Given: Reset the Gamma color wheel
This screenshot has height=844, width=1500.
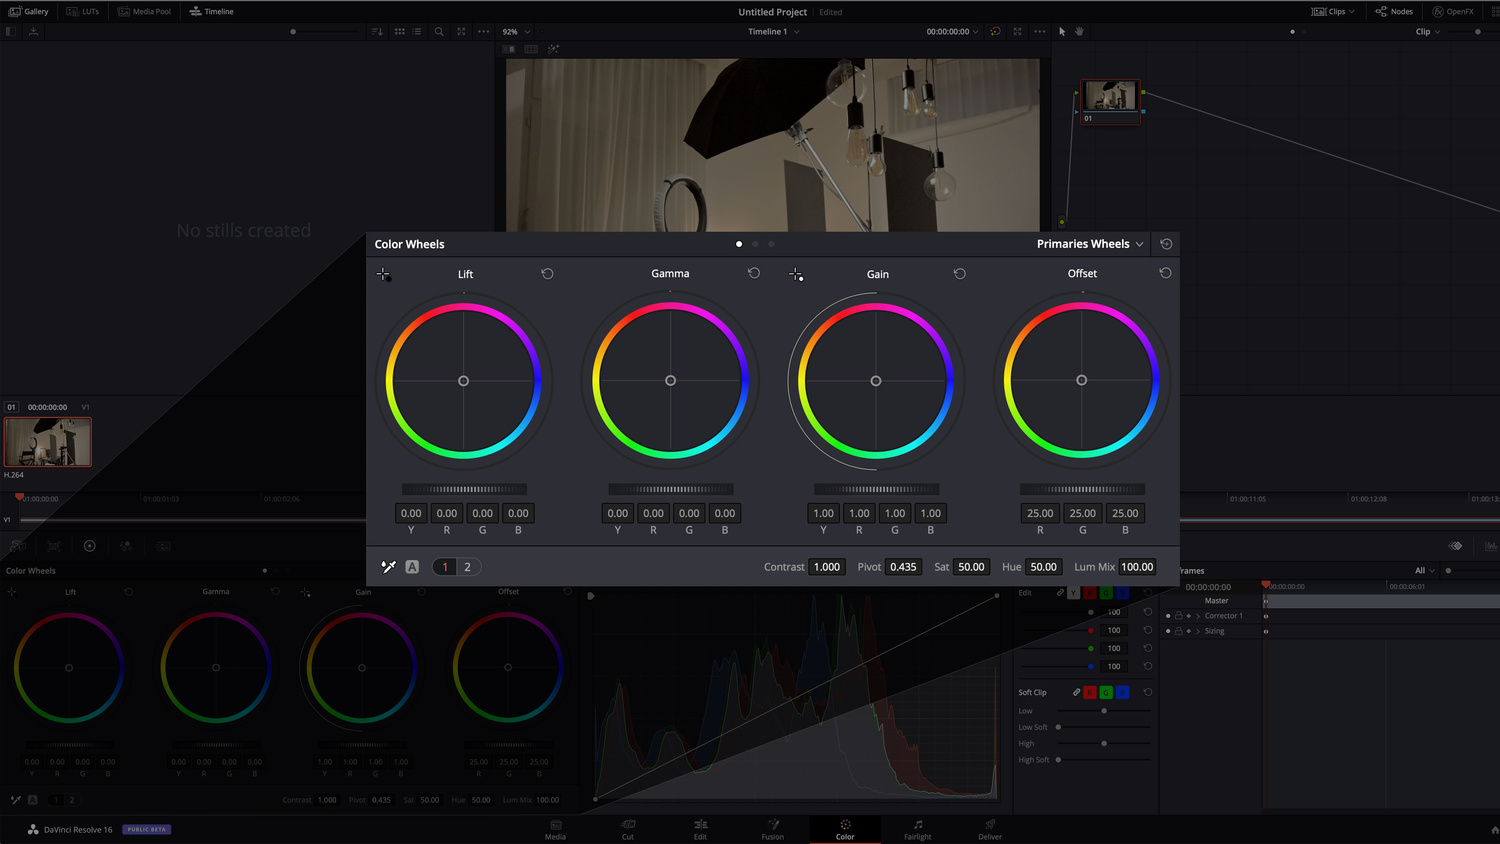Looking at the screenshot, I should click(x=754, y=272).
